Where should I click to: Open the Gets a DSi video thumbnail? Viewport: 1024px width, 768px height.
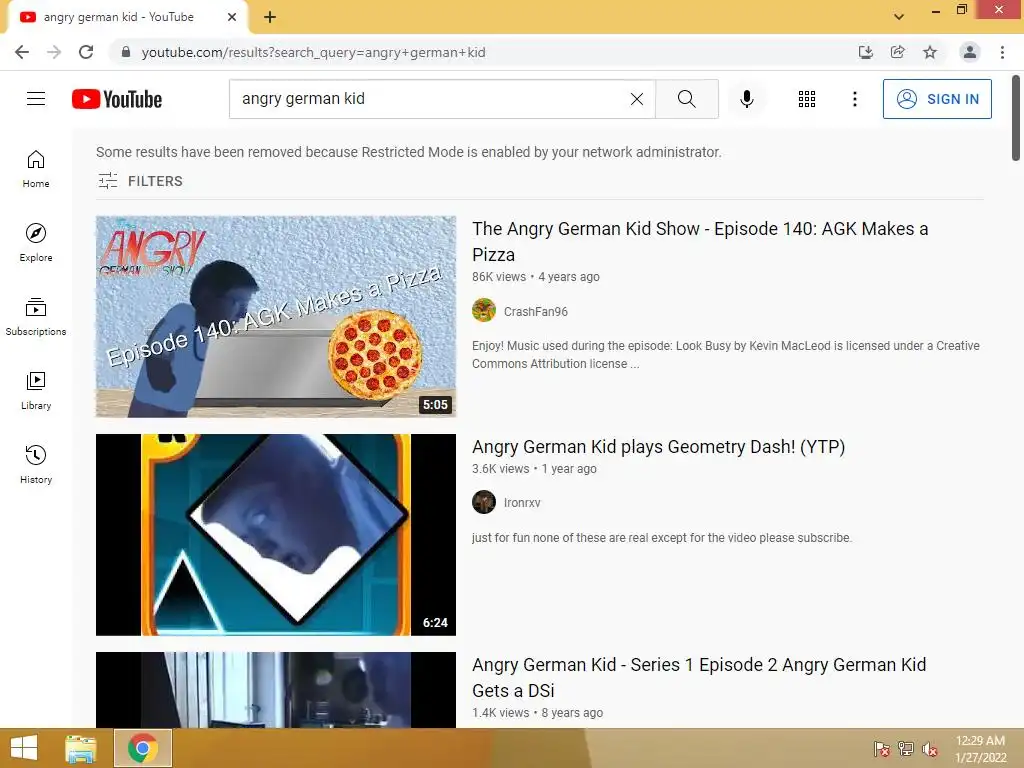click(x=276, y=690)
